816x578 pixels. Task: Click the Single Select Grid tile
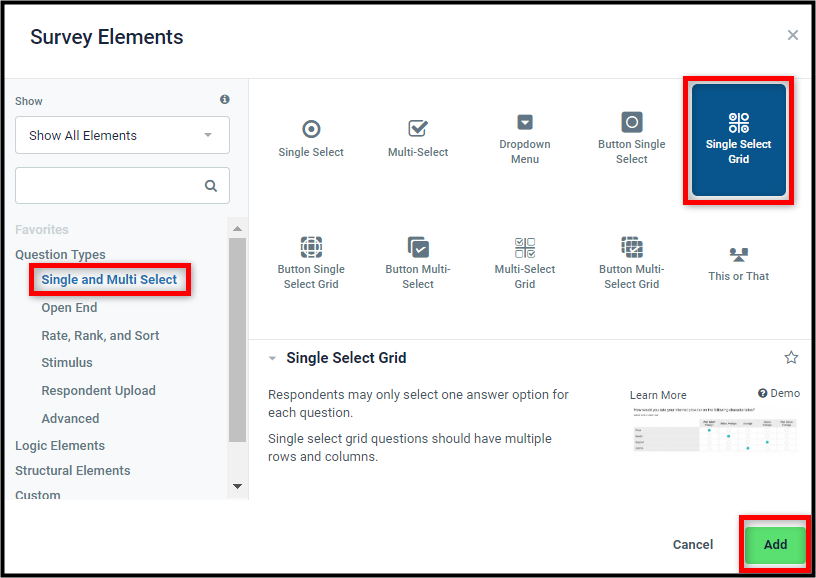738,140
